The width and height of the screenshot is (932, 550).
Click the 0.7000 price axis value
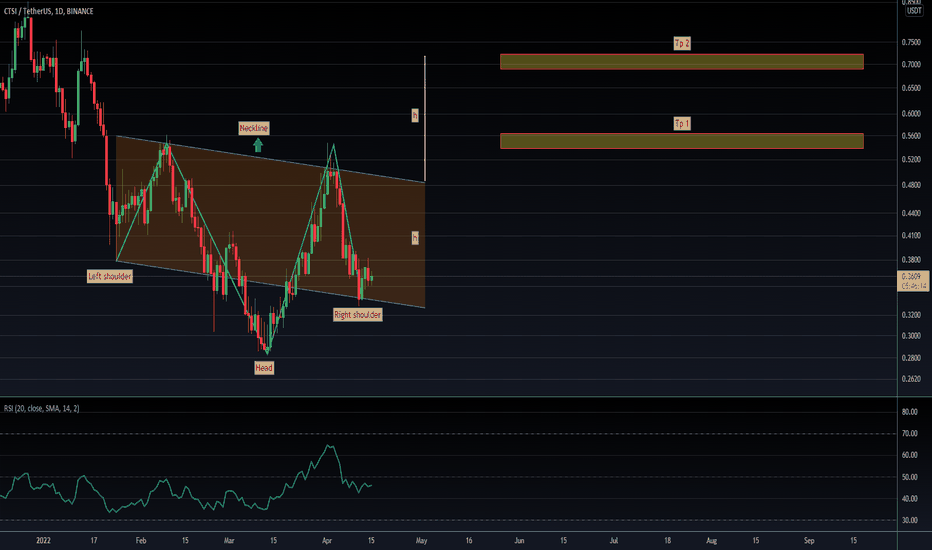coord(911,64)
